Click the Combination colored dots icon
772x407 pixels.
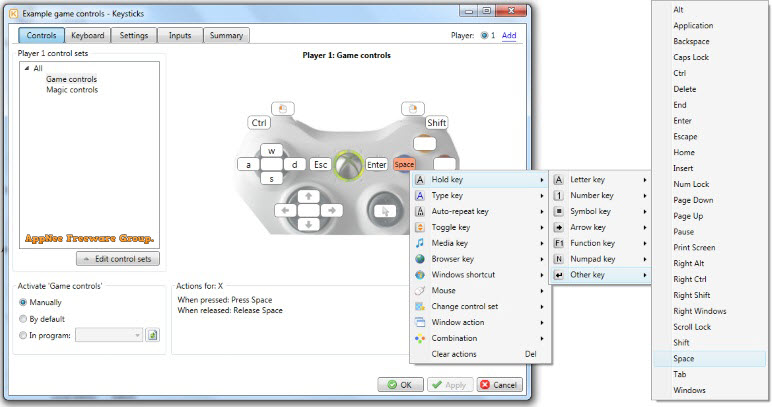click(420, 338)
